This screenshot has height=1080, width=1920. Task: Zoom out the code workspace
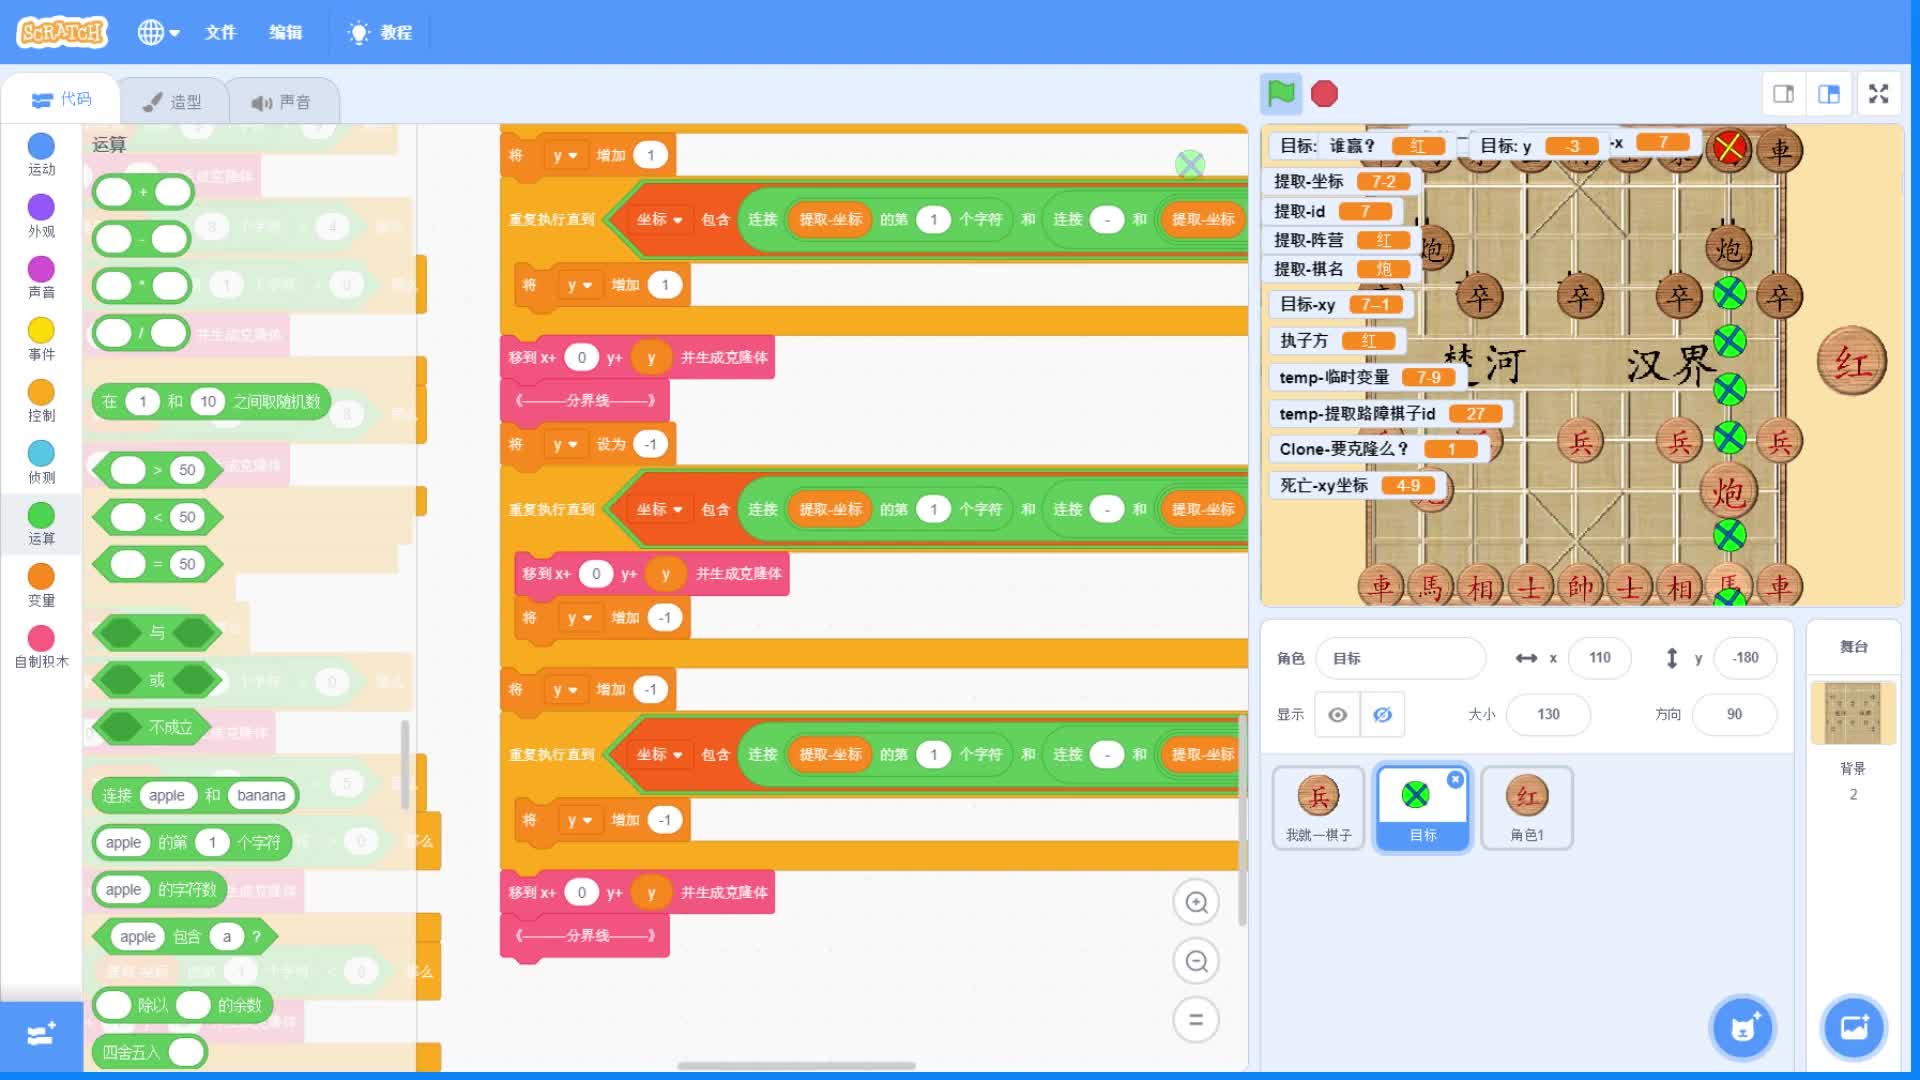pyautogui.click(x=1196, y=961)
